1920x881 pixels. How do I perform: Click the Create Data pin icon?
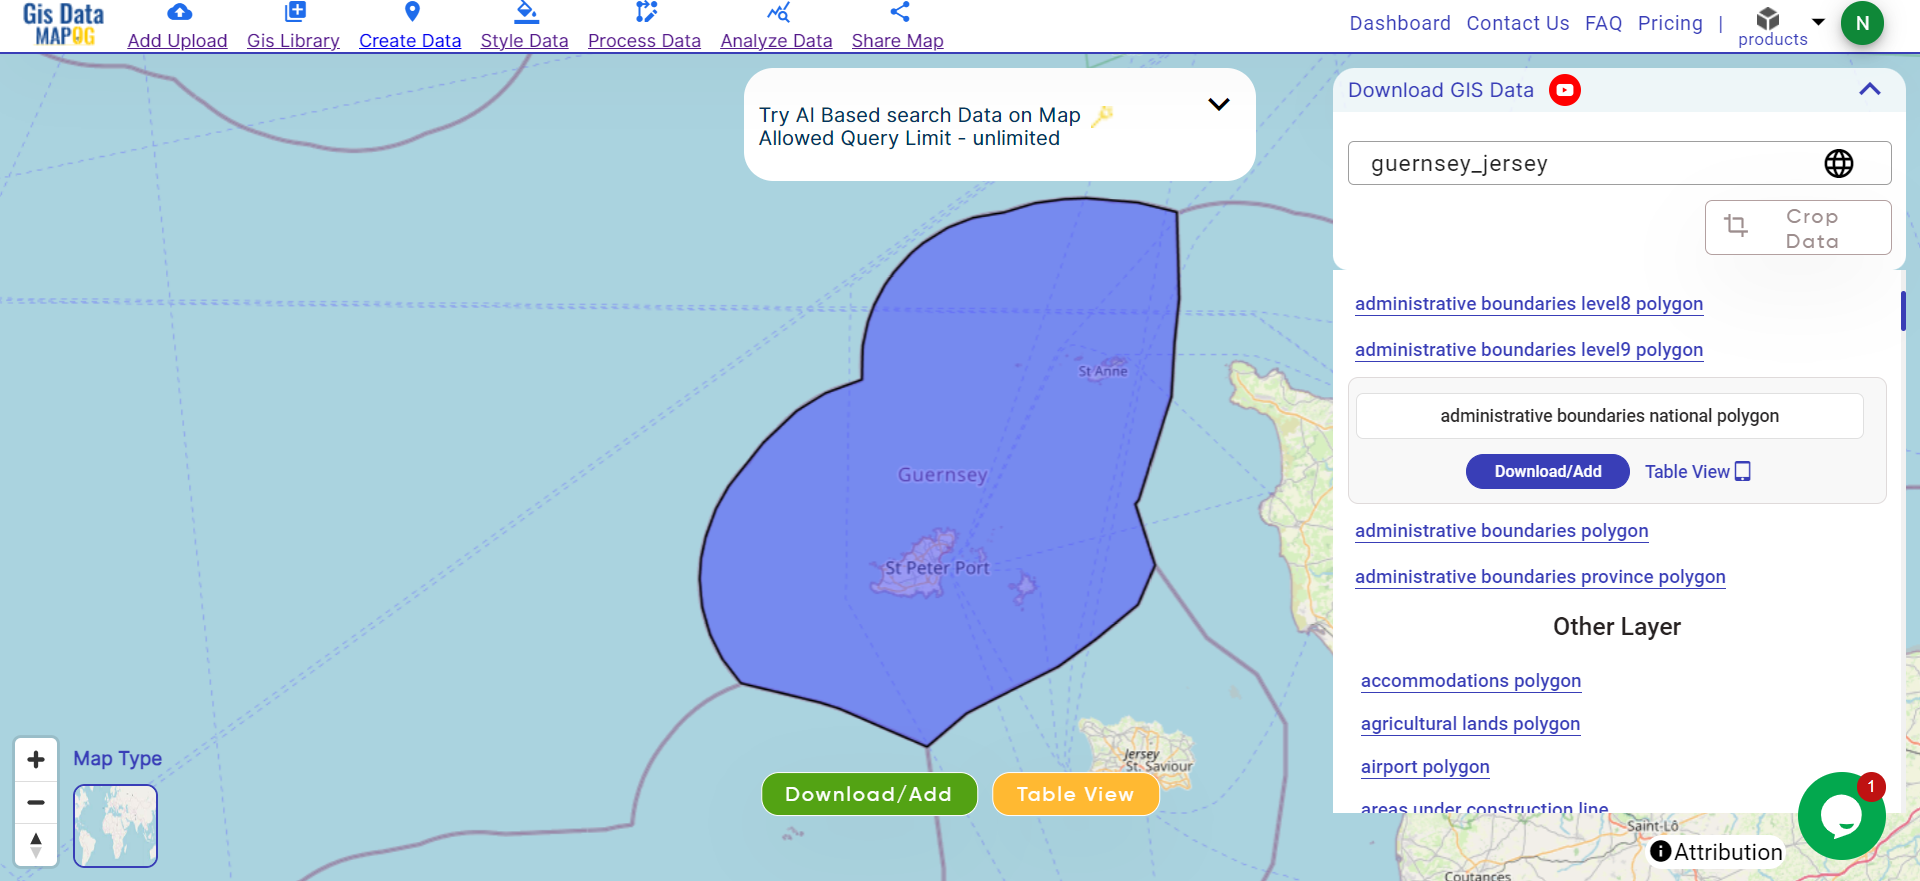412,12
